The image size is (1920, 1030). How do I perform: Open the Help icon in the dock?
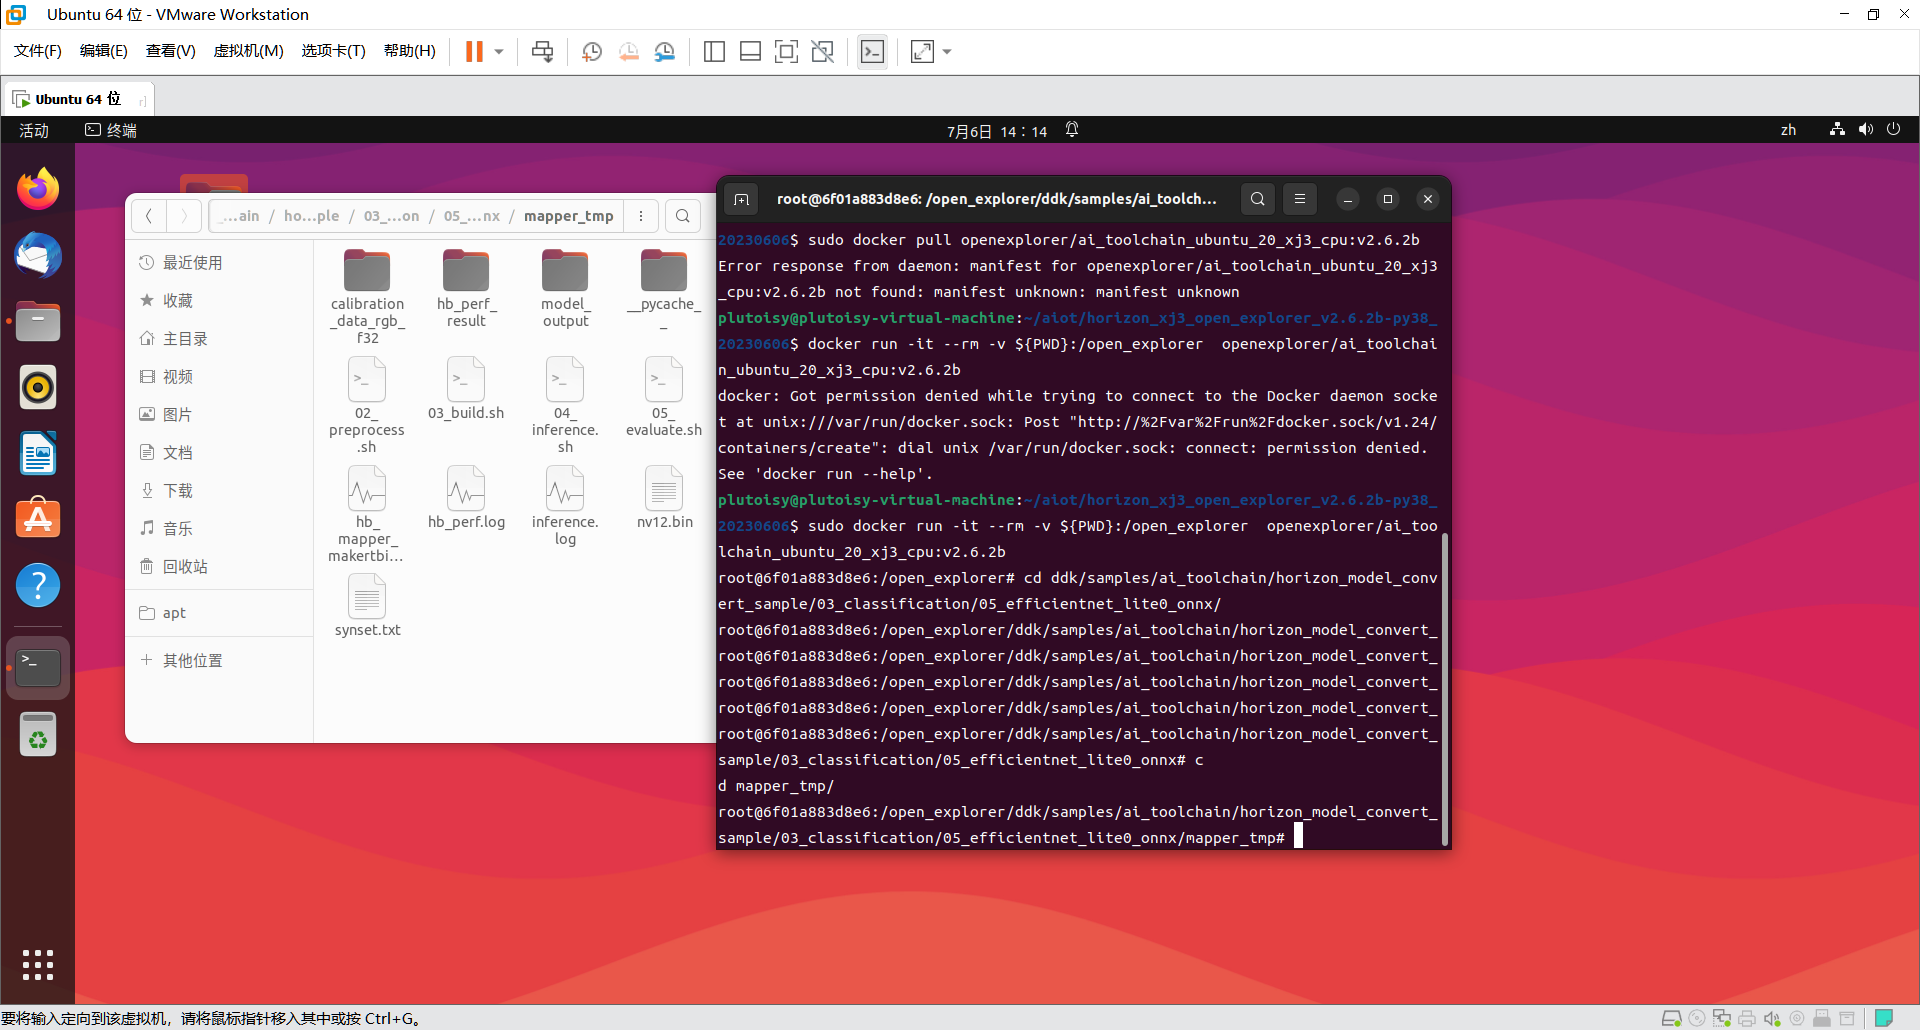tap(38, 585)
